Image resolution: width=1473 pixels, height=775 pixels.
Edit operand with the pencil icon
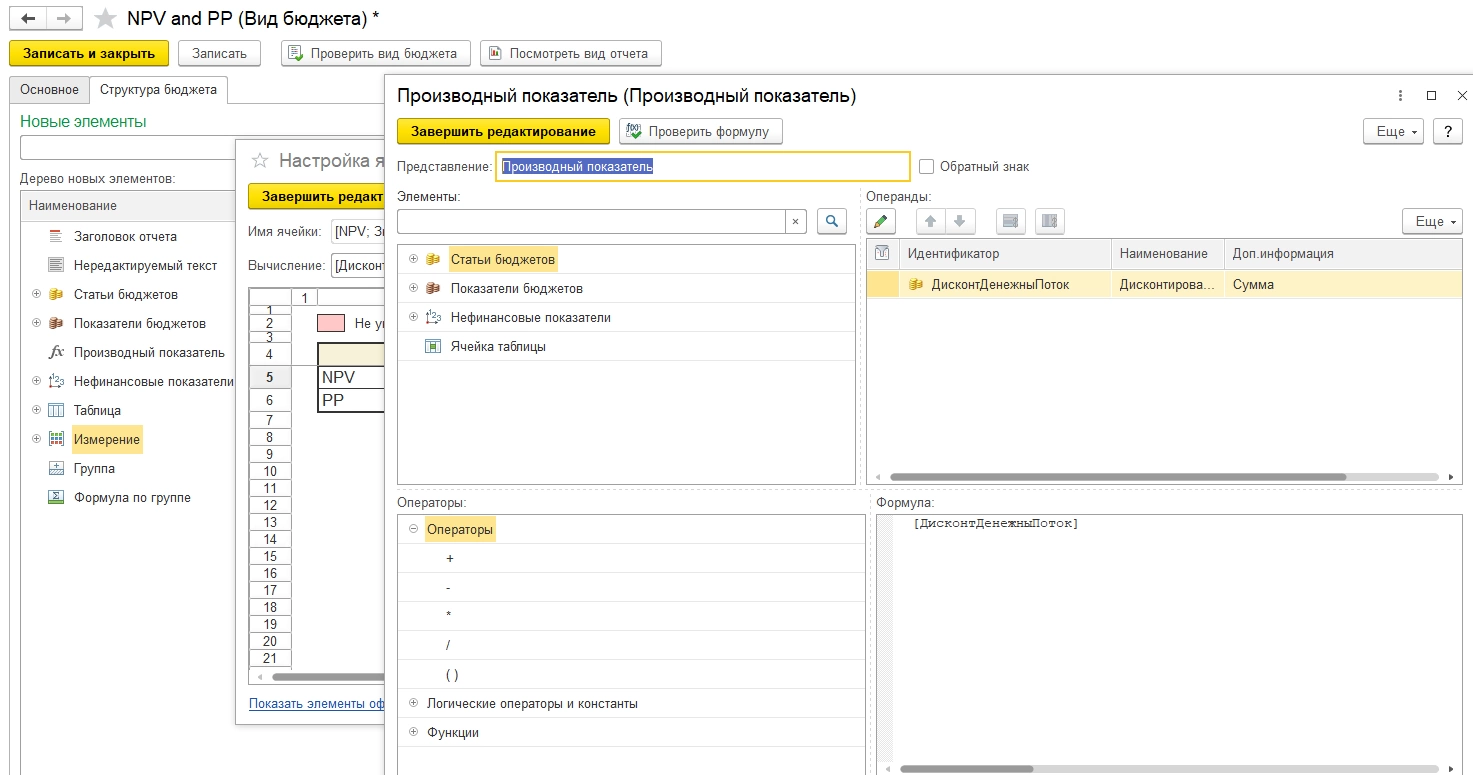click(x=880, y=221)
